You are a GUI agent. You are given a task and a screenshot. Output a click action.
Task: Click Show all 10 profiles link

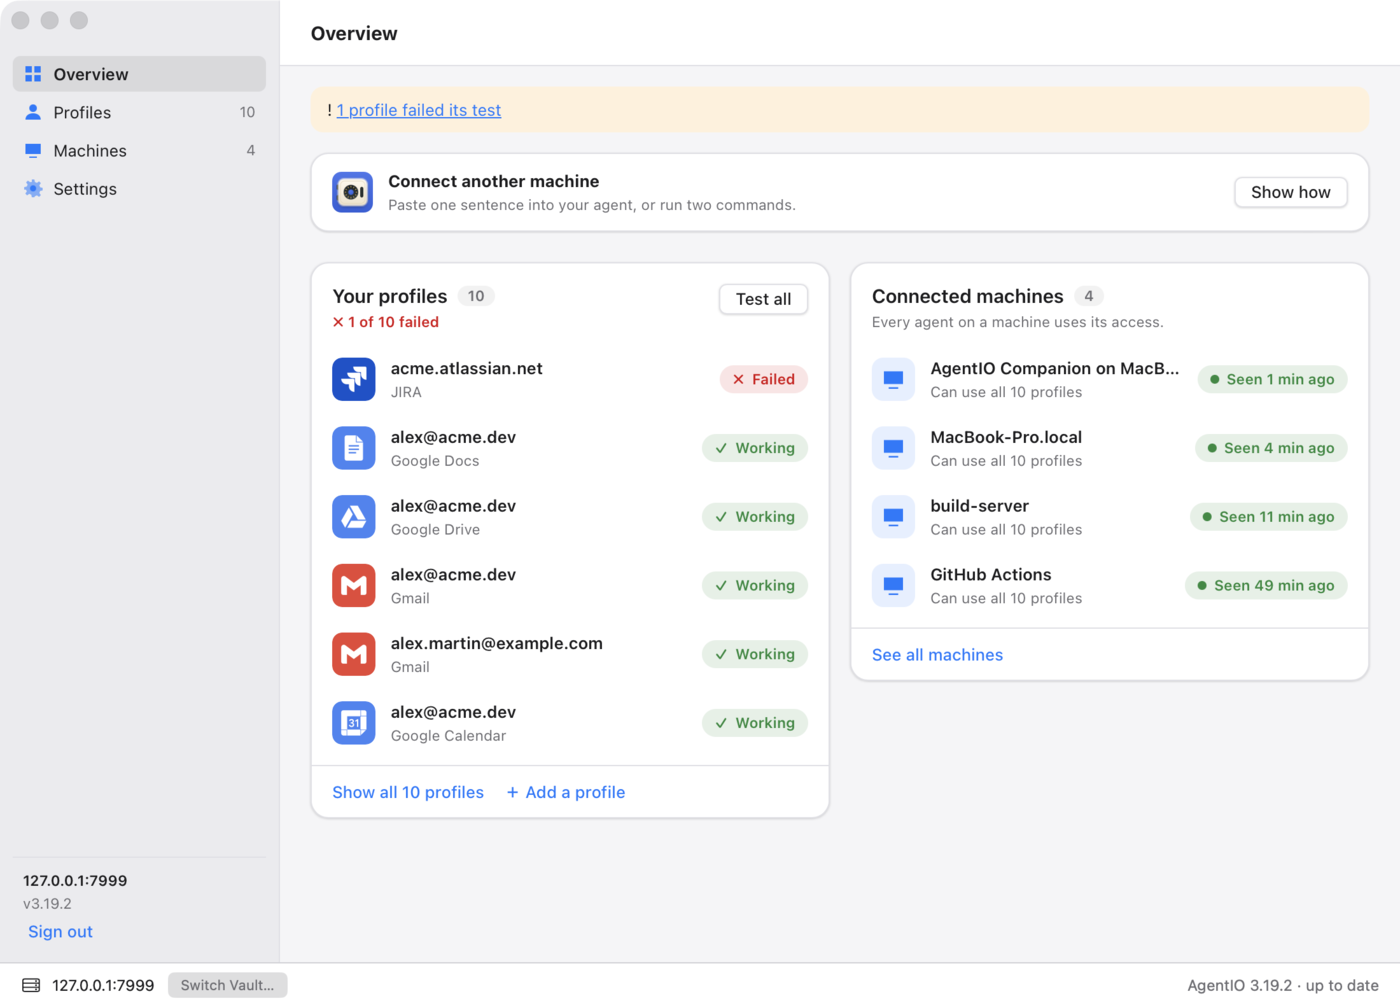[x=408, y=792]
